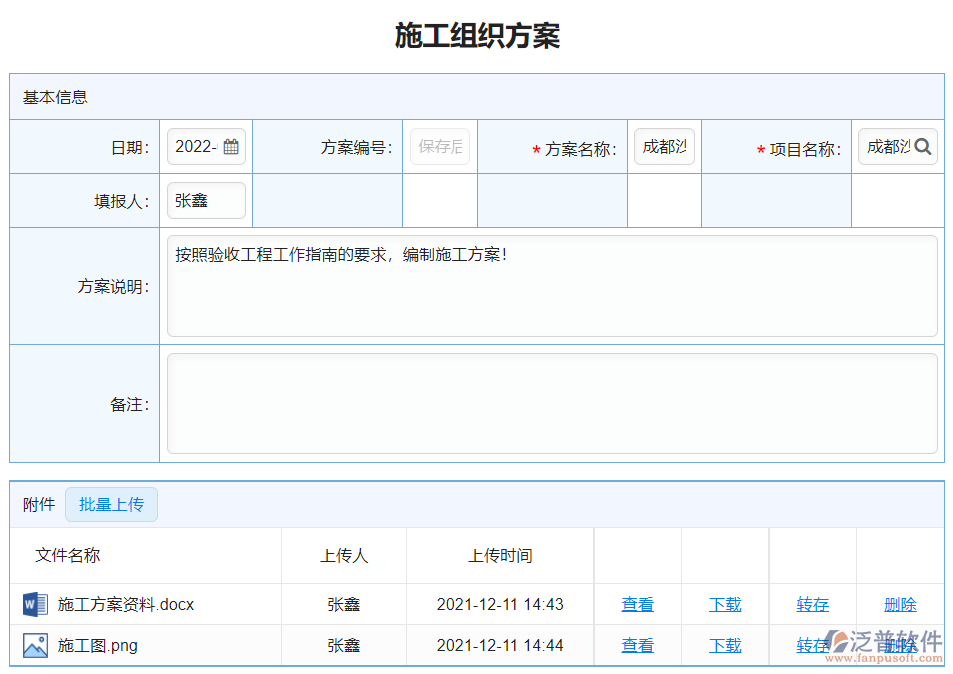Screen dimensions: 953x674
Task: Click 转存 for 施工方案资料.docx
Action: pos(812,604)
